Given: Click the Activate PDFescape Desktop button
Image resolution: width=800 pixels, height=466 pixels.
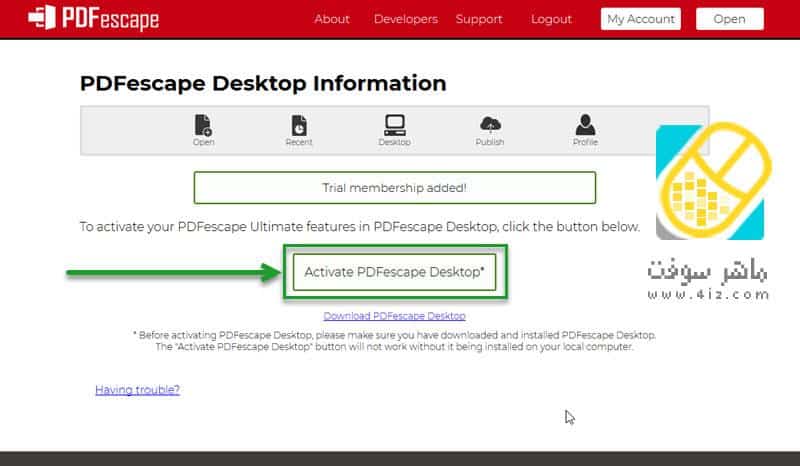Looking at the screenshot, I should click(x=394, y=272).
